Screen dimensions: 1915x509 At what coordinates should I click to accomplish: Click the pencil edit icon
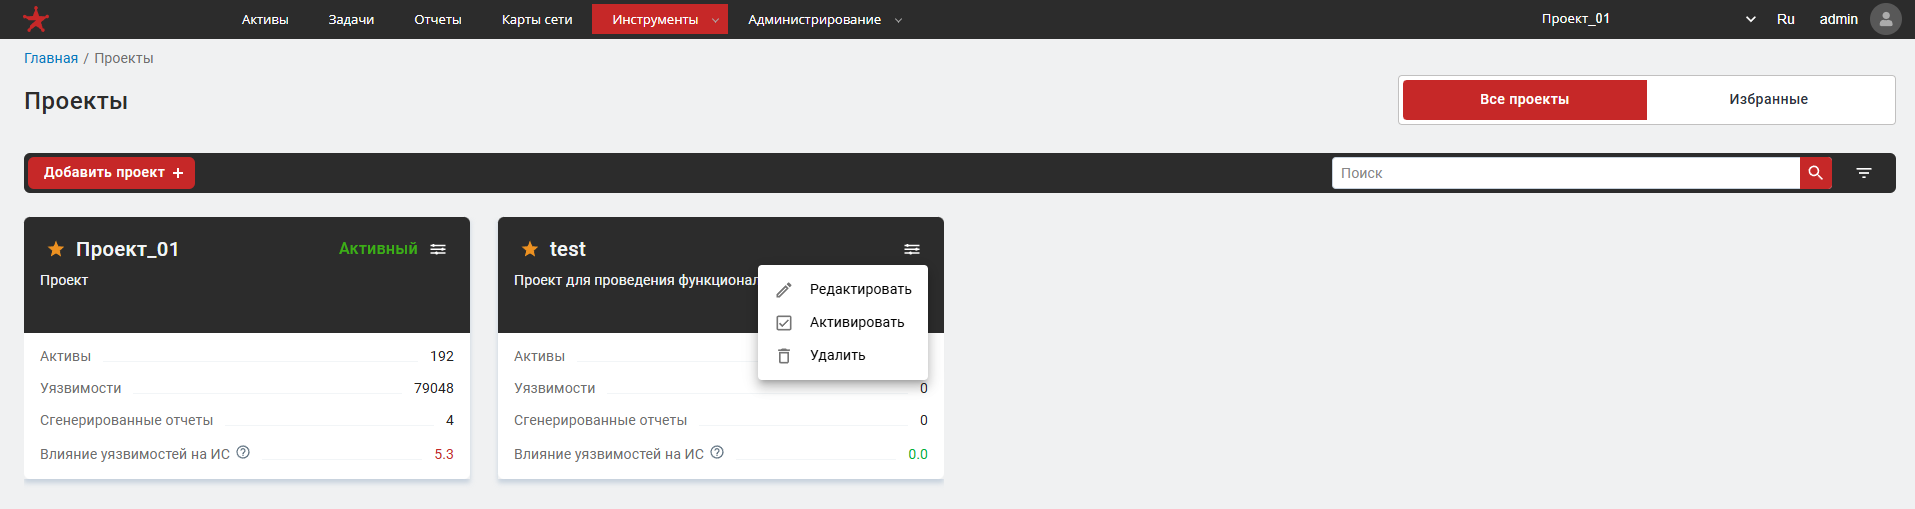[x=784, y=290]
